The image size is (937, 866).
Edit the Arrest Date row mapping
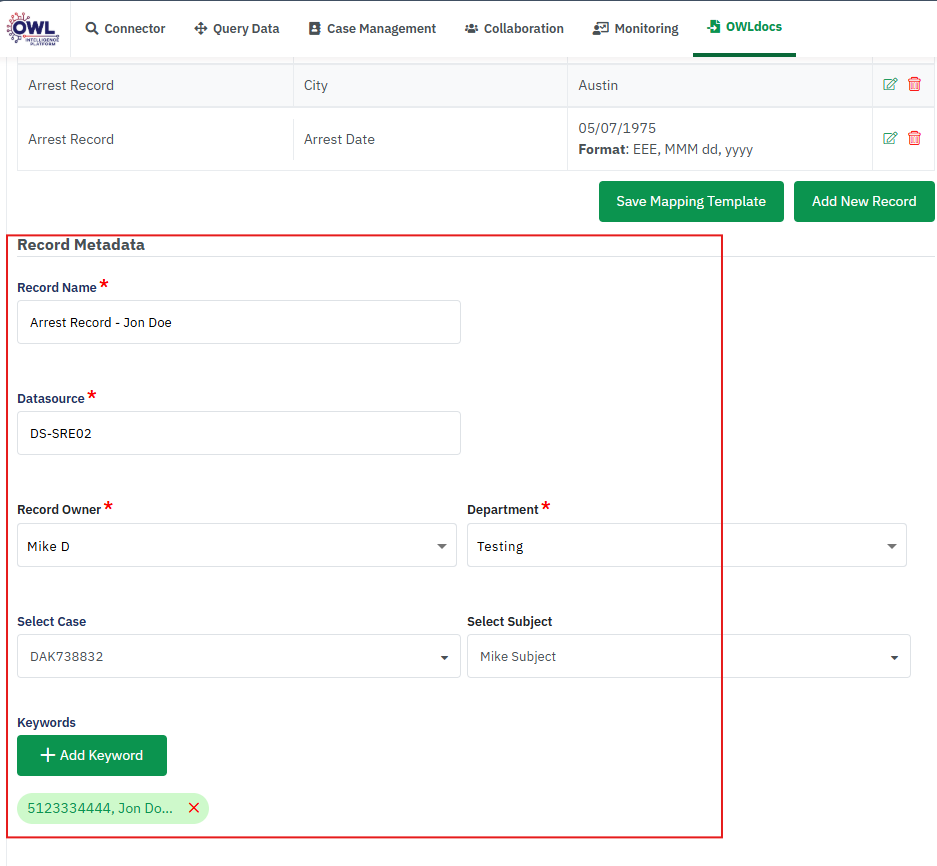coord(890,139)
